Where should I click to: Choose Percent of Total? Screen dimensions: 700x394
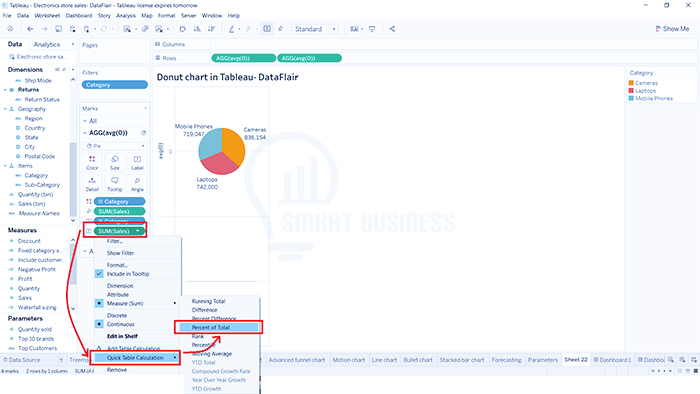click(218, 328)
